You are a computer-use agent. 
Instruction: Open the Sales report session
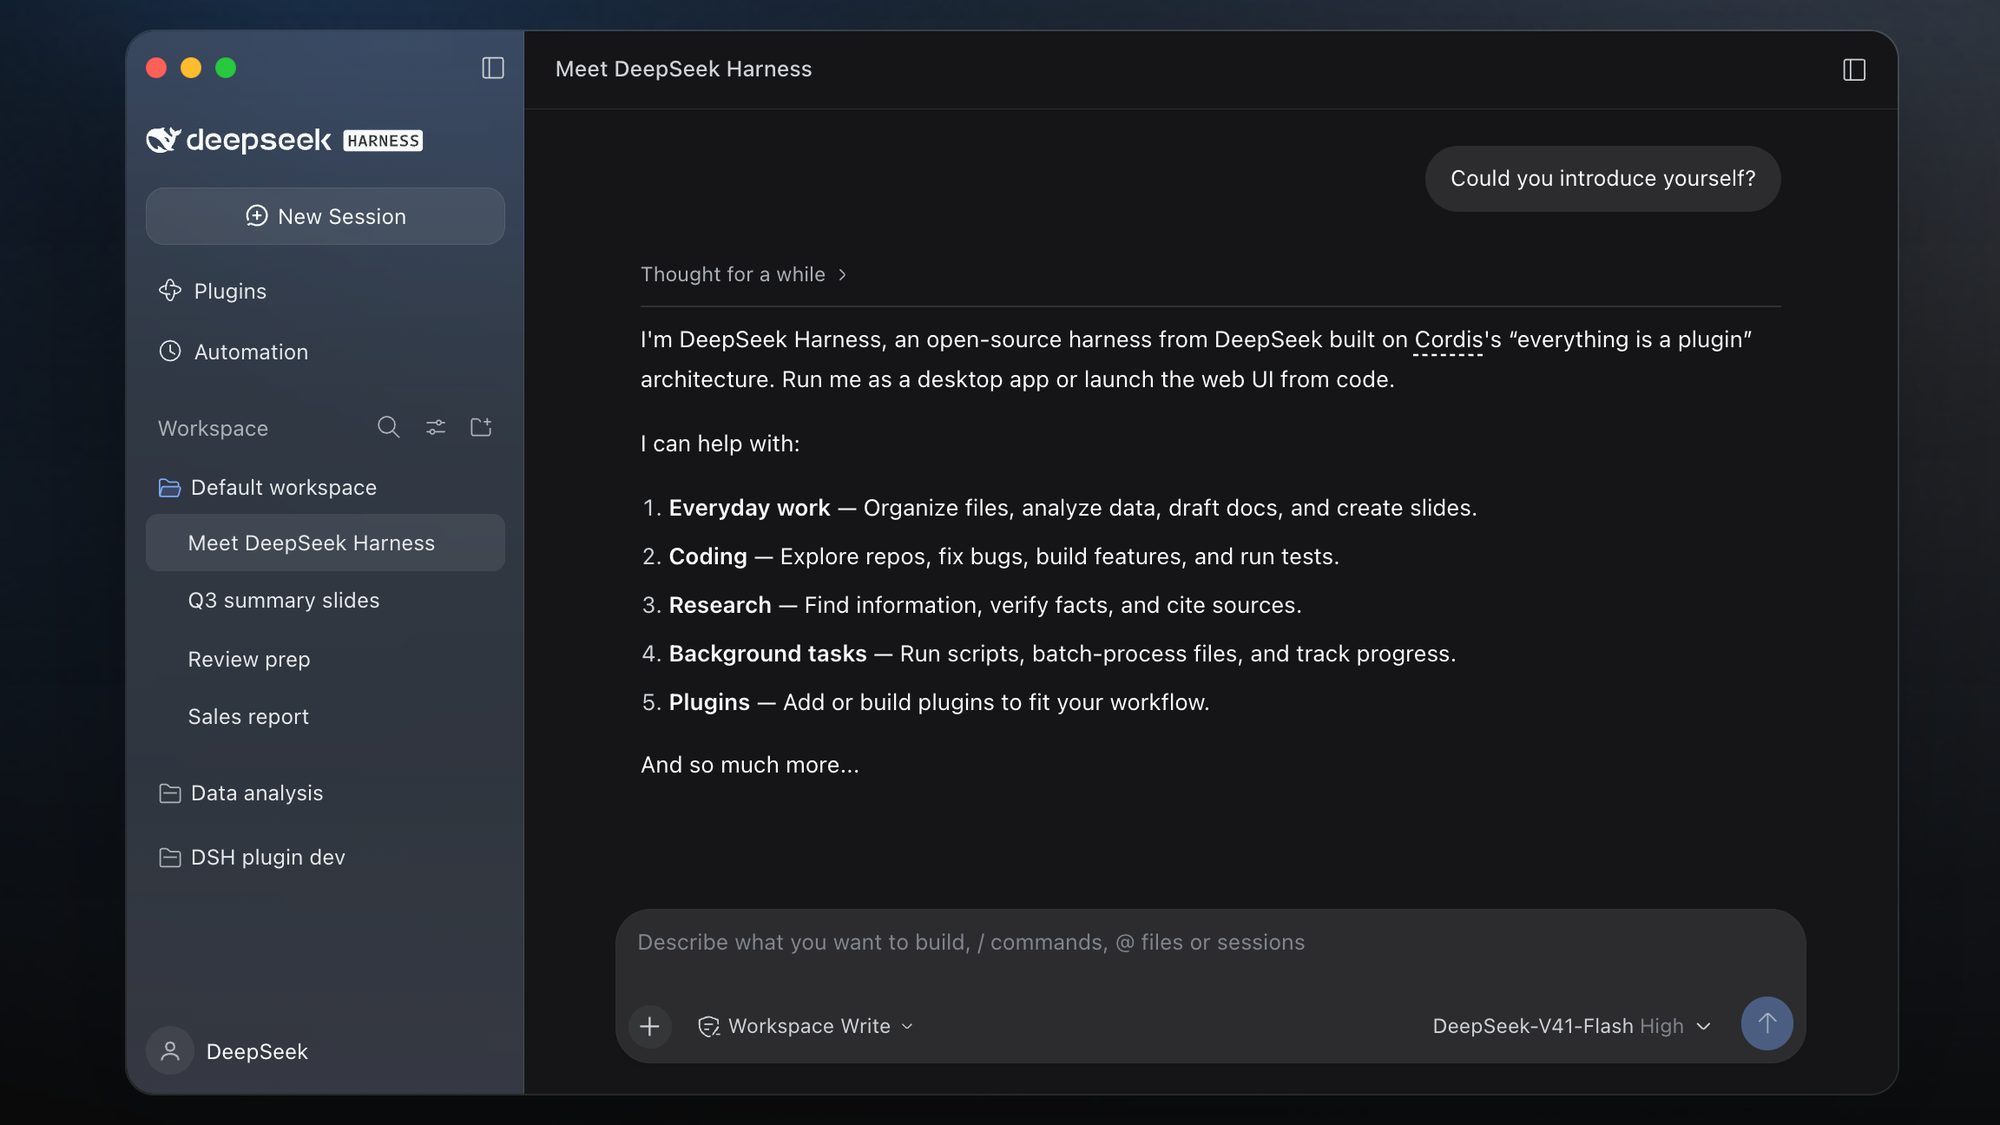tap(248, 717)
